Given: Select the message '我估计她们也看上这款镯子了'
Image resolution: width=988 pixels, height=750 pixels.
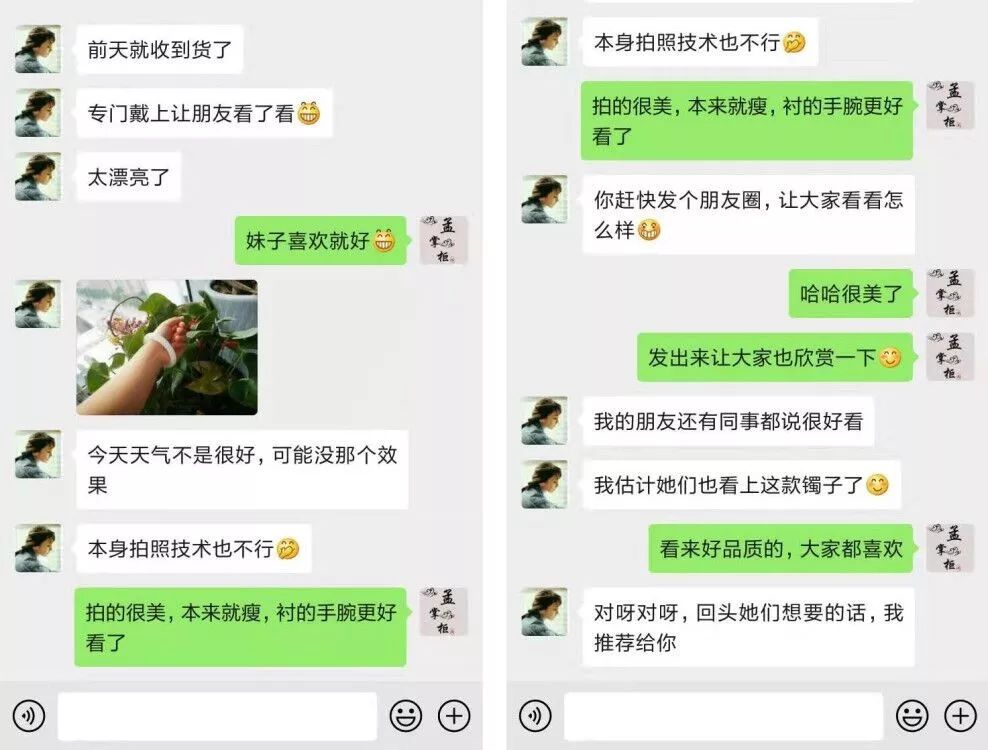Looking at the screenshot, I should pyautogui.click(x=742, y=485).
